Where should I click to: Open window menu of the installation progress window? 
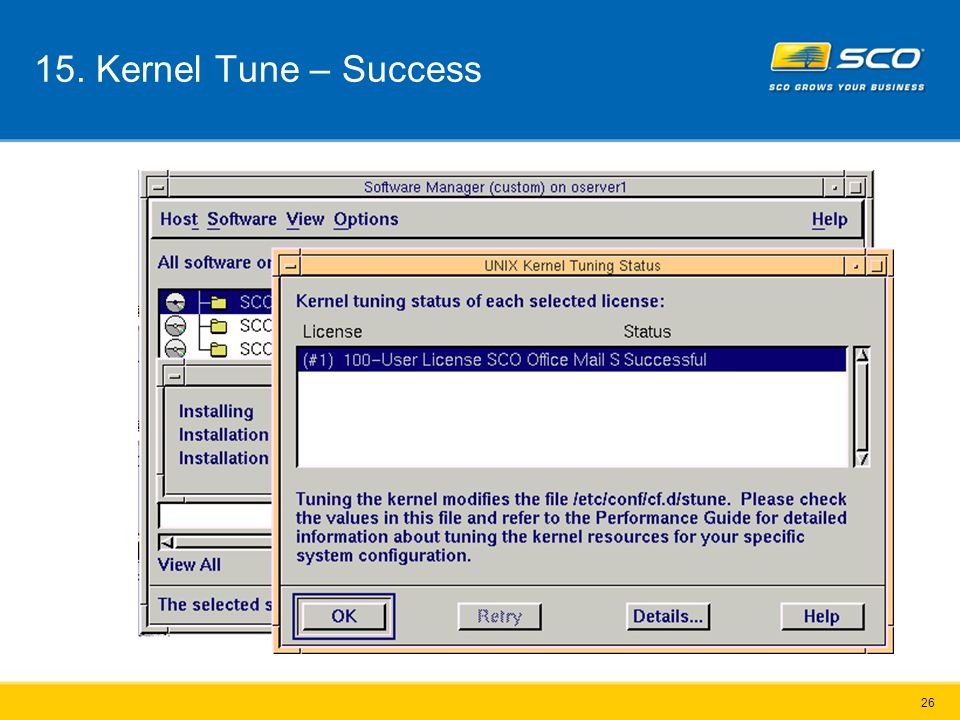pos(174,376)
